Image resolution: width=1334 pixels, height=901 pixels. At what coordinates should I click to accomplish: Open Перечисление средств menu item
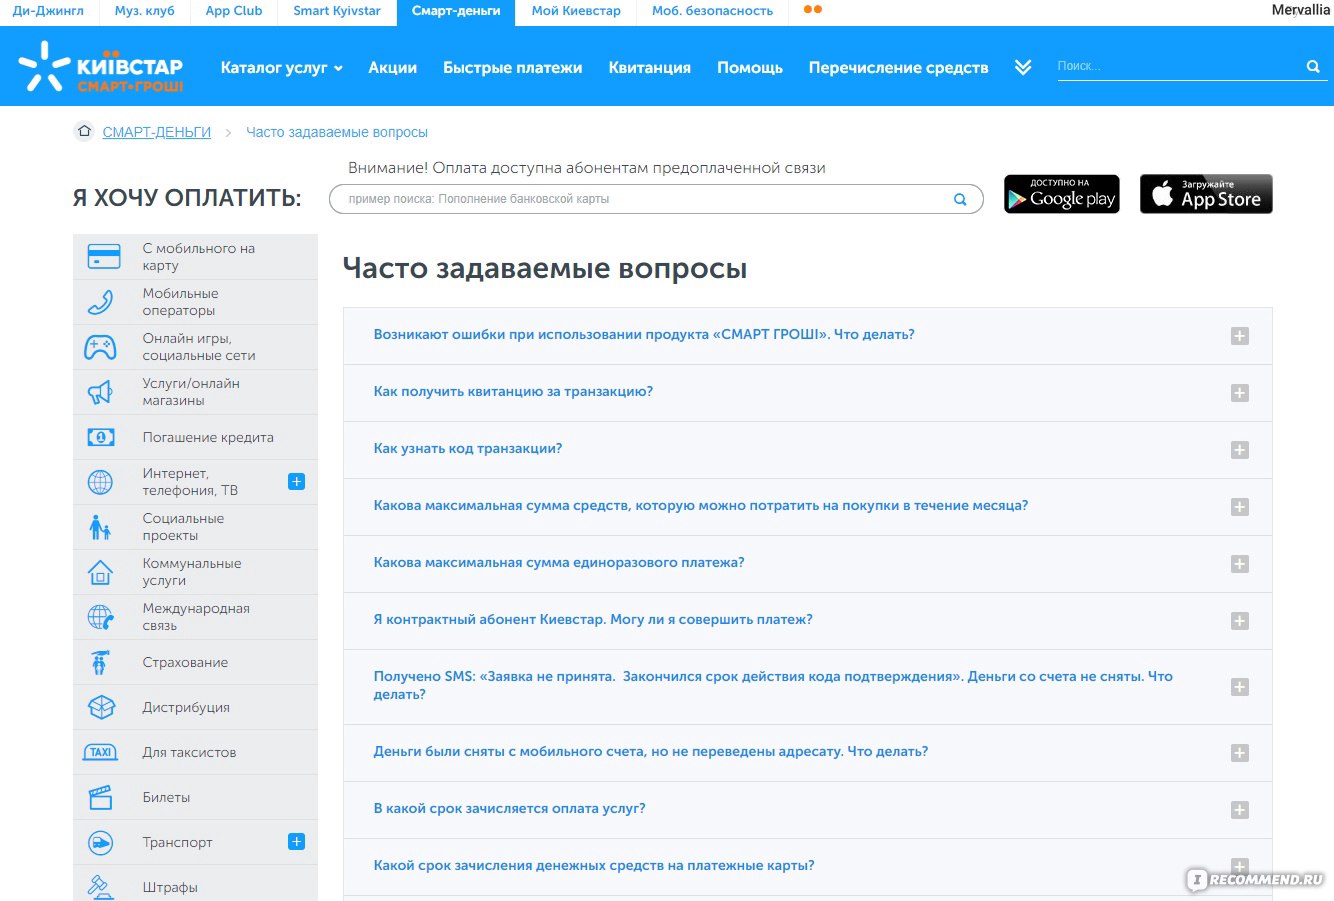899,67
